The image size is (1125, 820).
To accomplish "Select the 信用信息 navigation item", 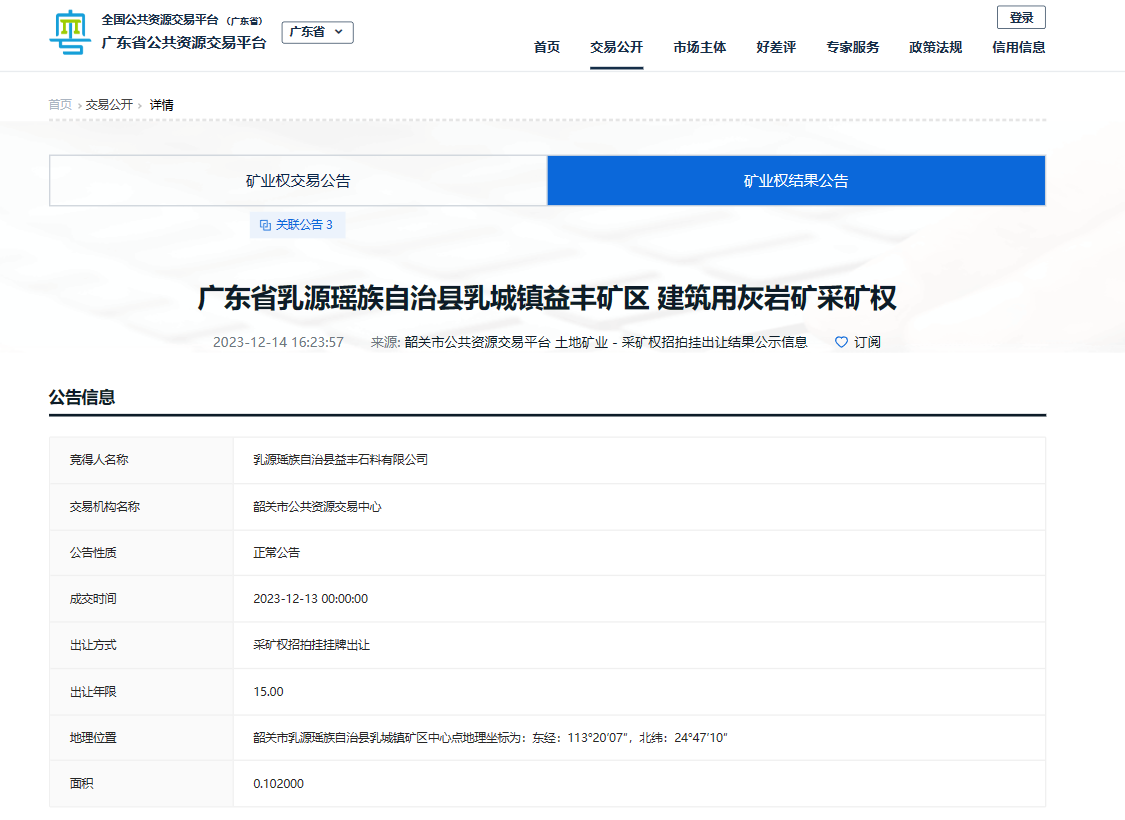I will pyautogui.click(x=1018, y=47).
